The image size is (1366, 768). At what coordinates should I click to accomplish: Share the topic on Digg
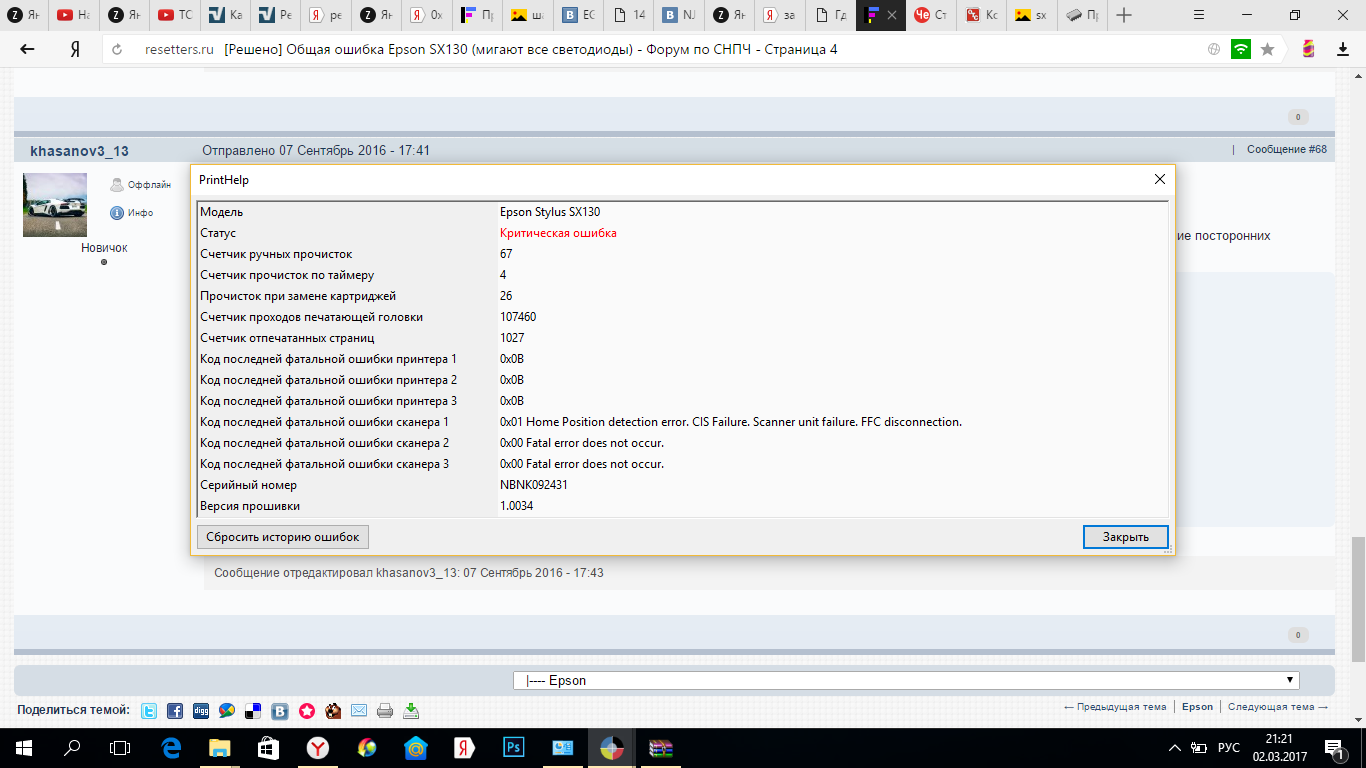(201, 711)
